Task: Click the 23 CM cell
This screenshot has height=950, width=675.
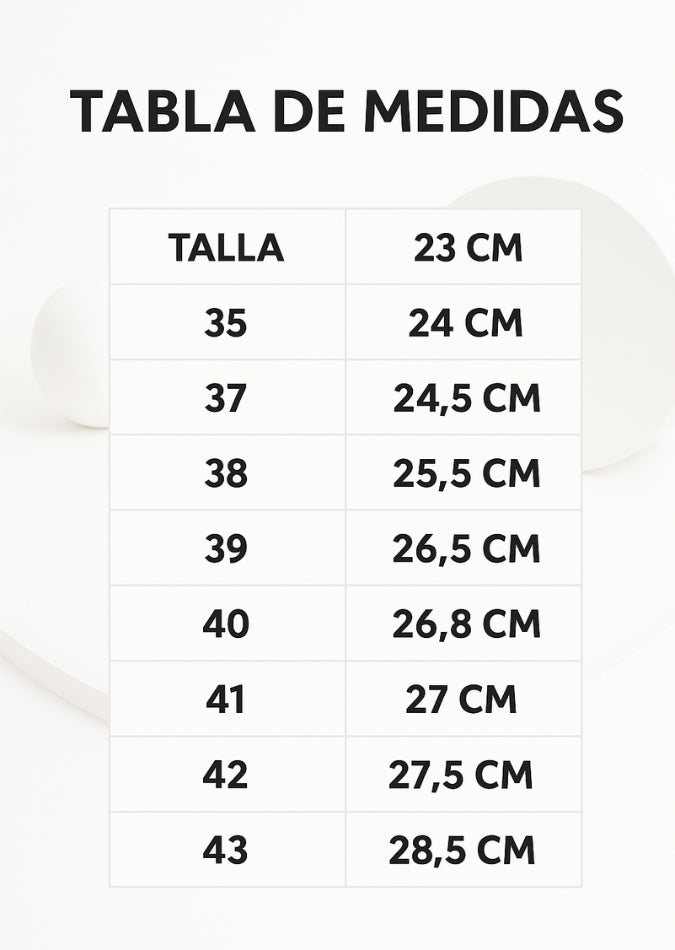Action: [467, 248]
